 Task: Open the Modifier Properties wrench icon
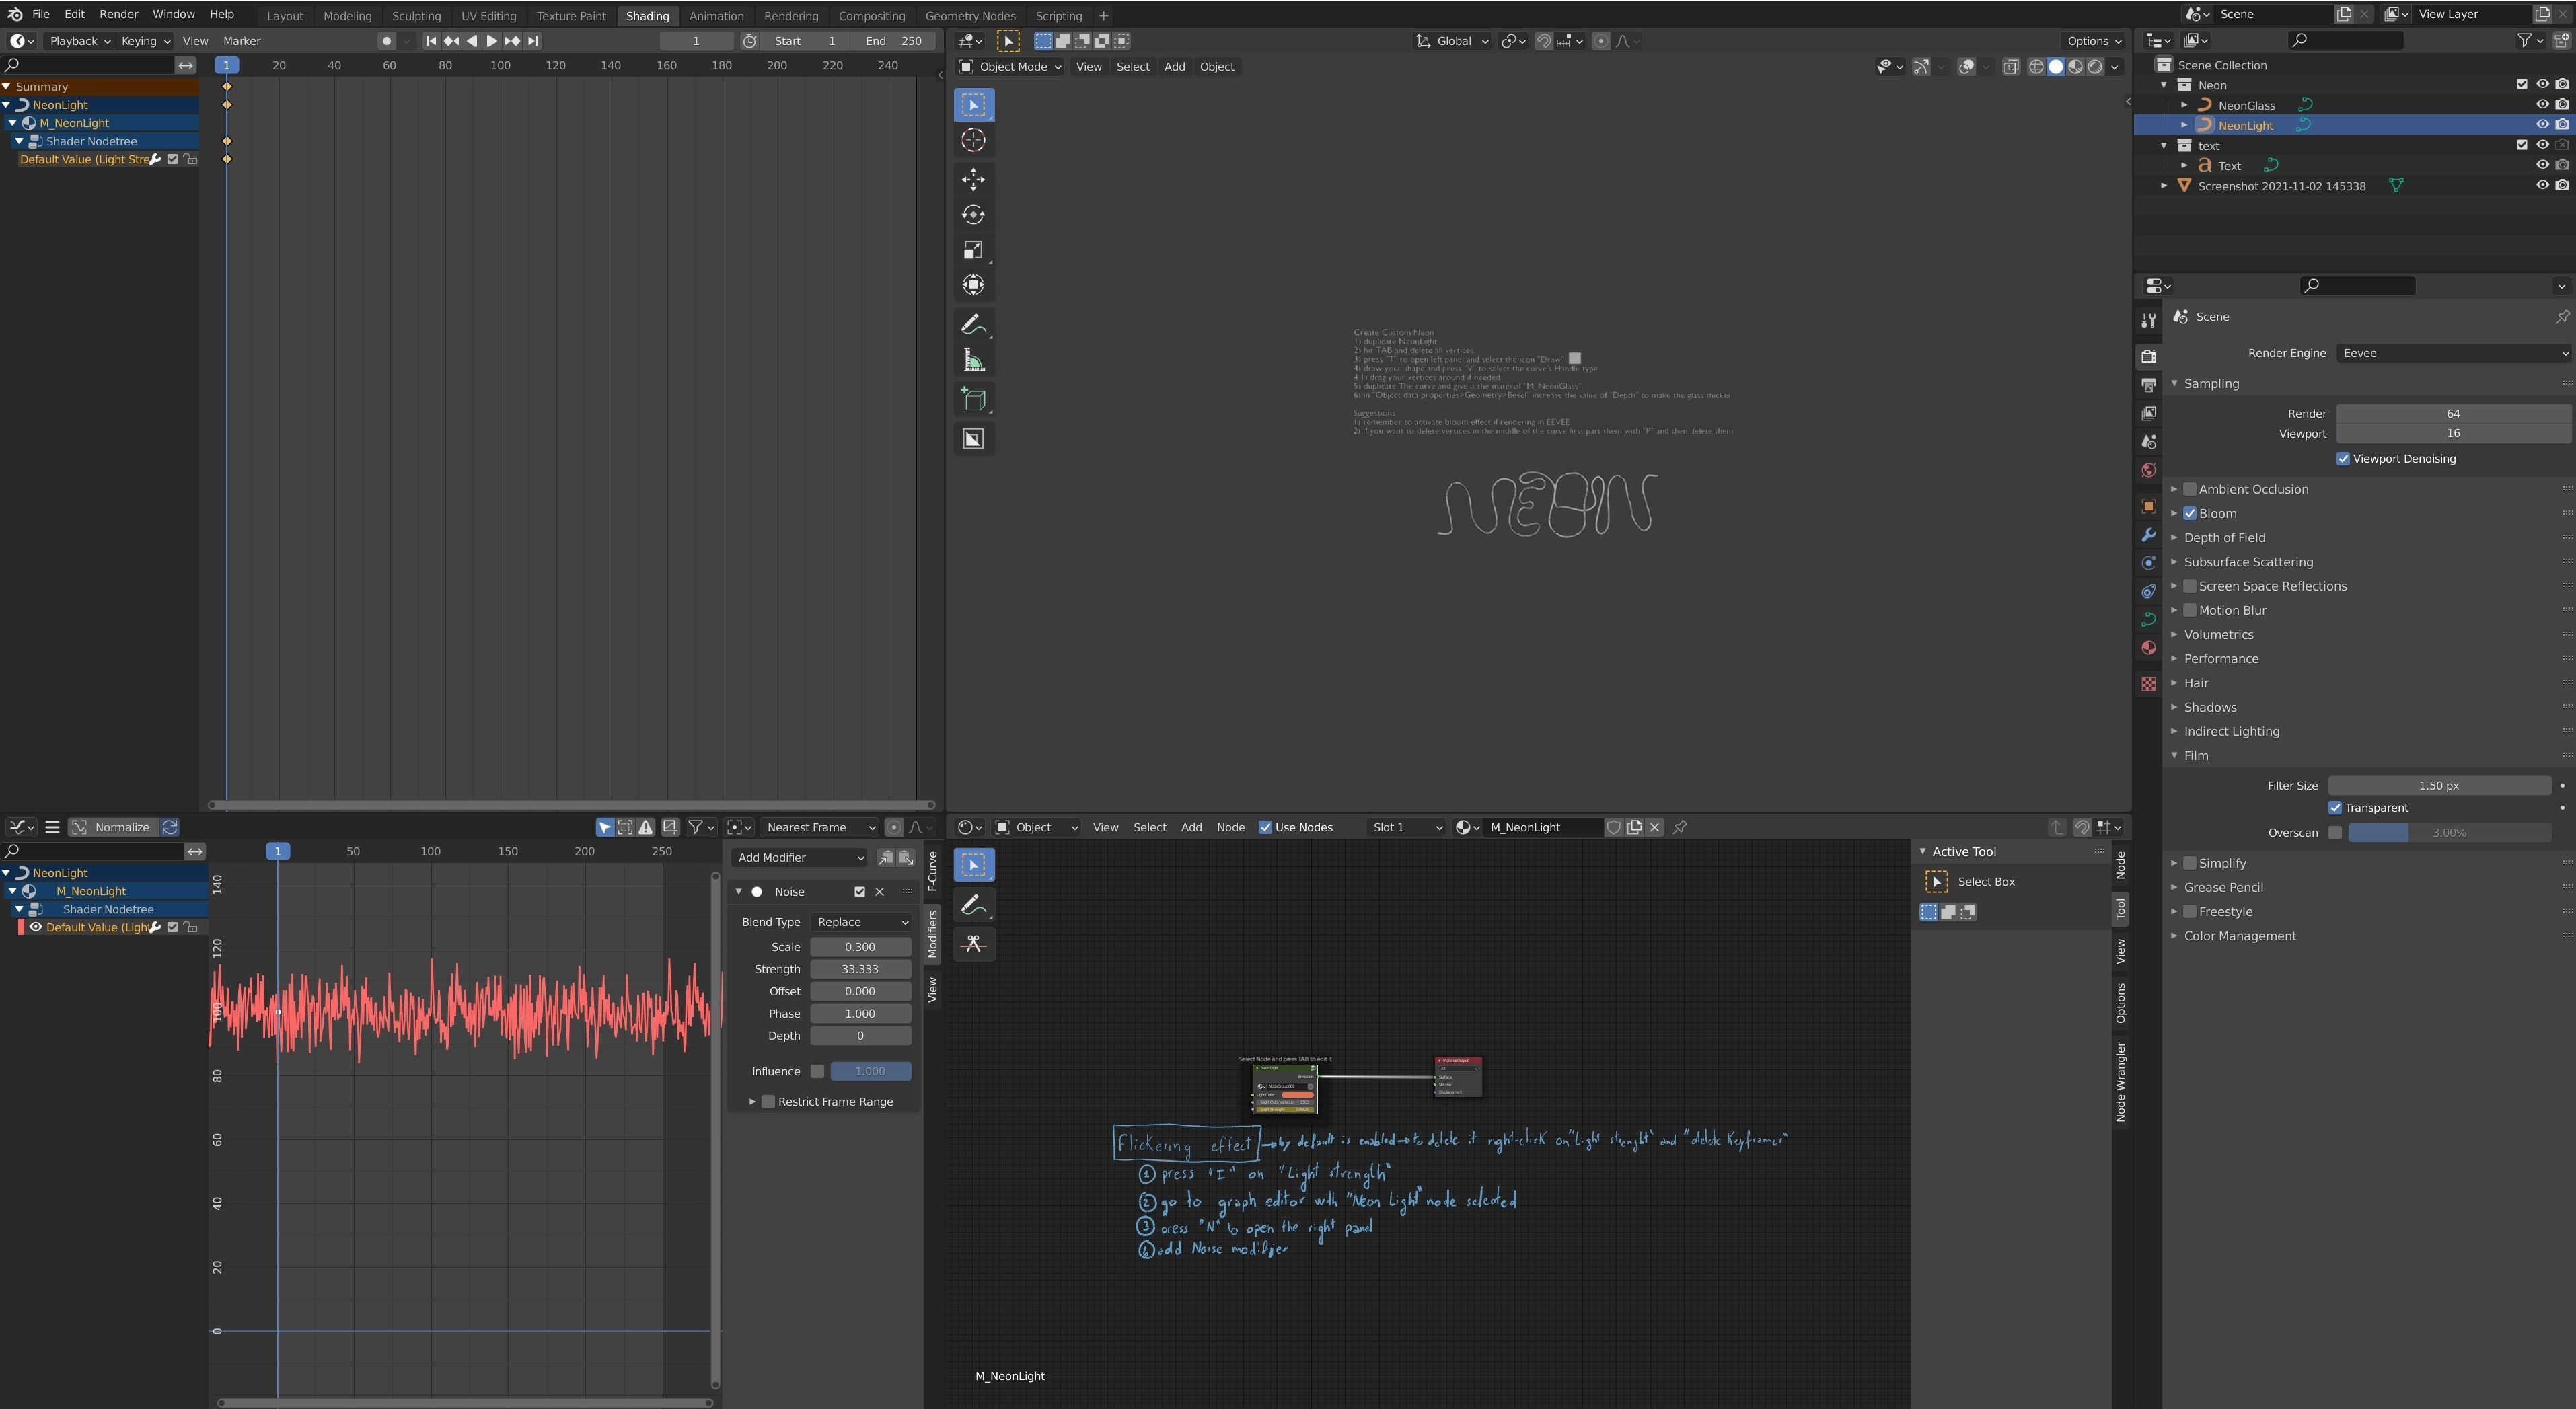pos(2148,536)
